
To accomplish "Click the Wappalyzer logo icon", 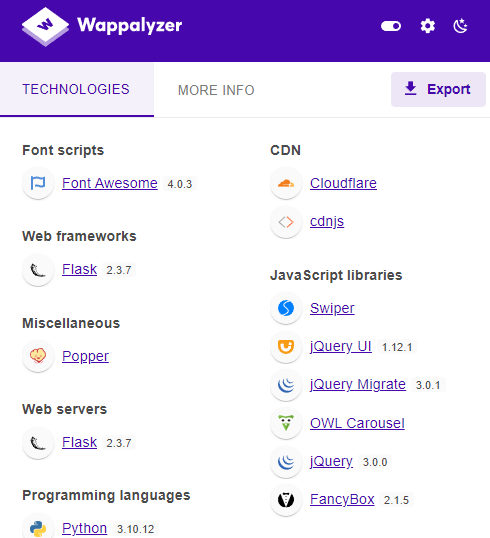I will coord(45,26).
